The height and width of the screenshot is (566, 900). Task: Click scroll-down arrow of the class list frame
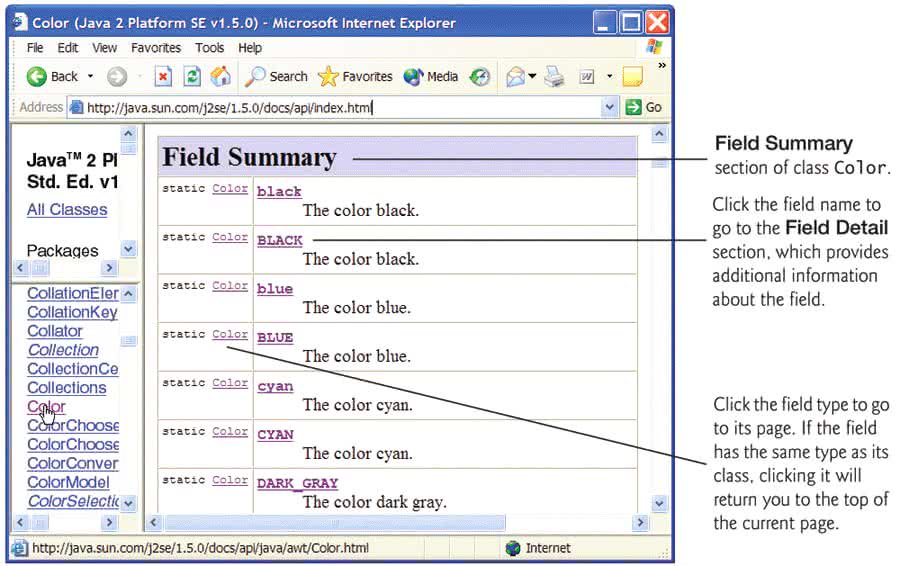coord(129,503)
